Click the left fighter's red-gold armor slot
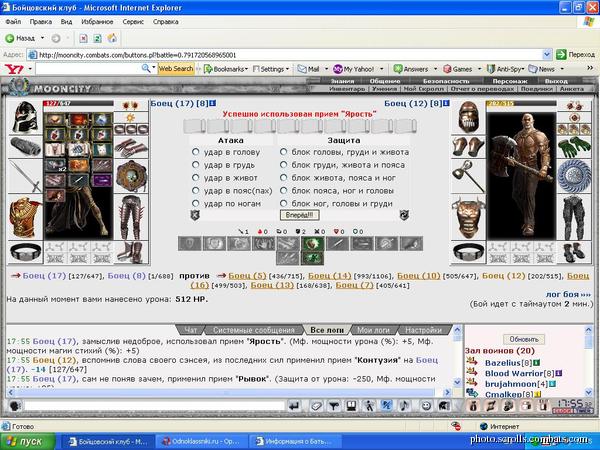This screenshot has height=450, width=600. (x=25, y=217)
